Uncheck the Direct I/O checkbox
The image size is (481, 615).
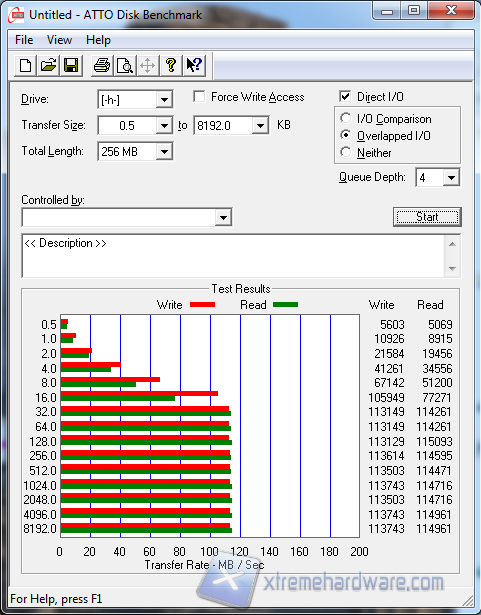click(345, 96)
